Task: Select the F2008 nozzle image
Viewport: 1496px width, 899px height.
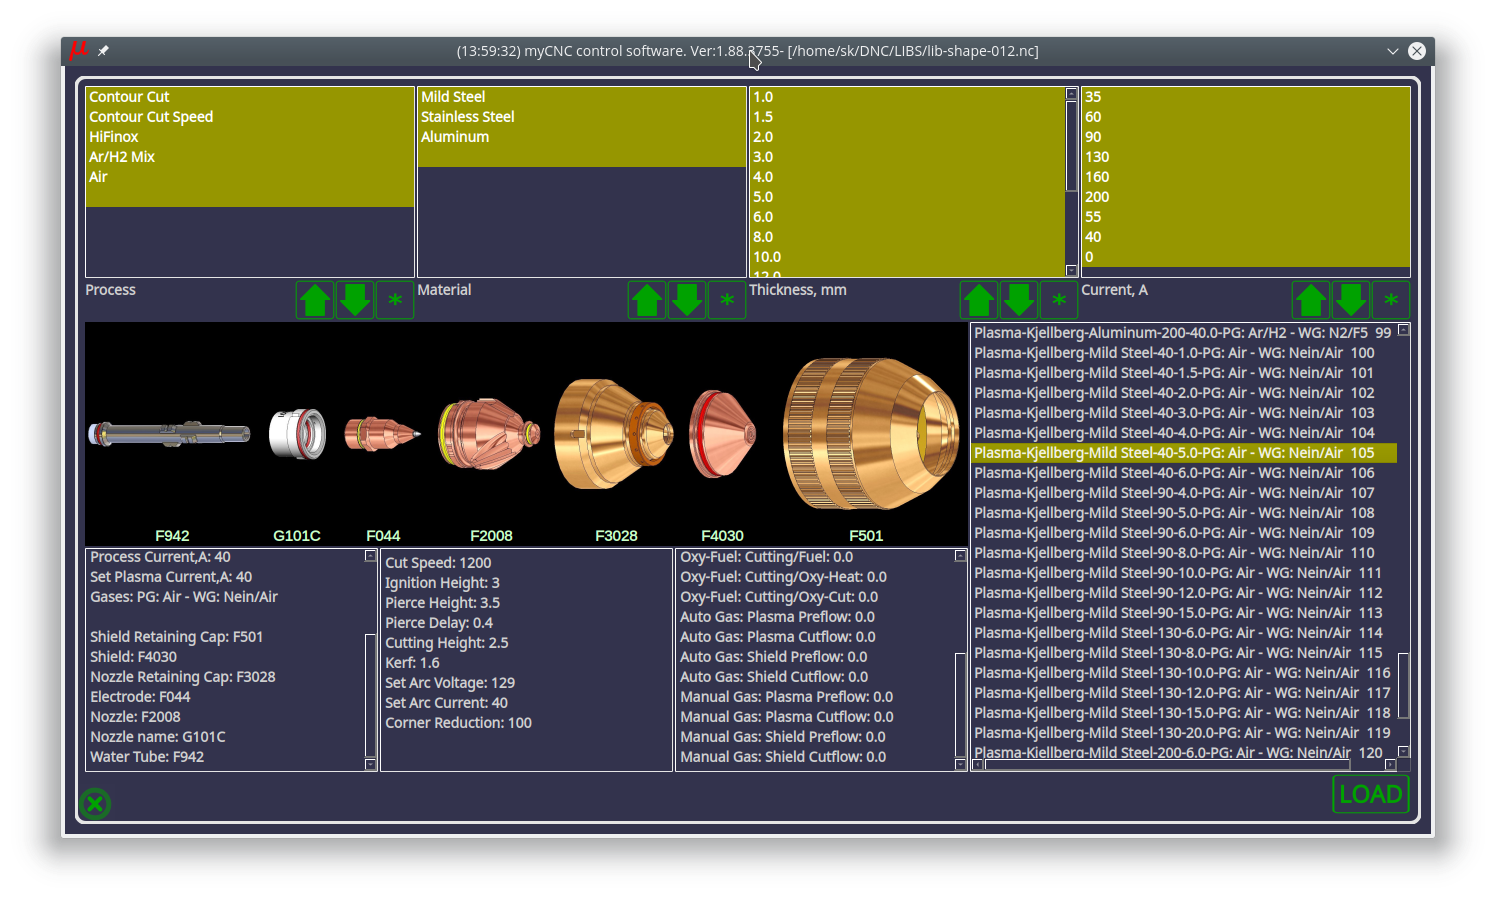Action: click(490, 434)
